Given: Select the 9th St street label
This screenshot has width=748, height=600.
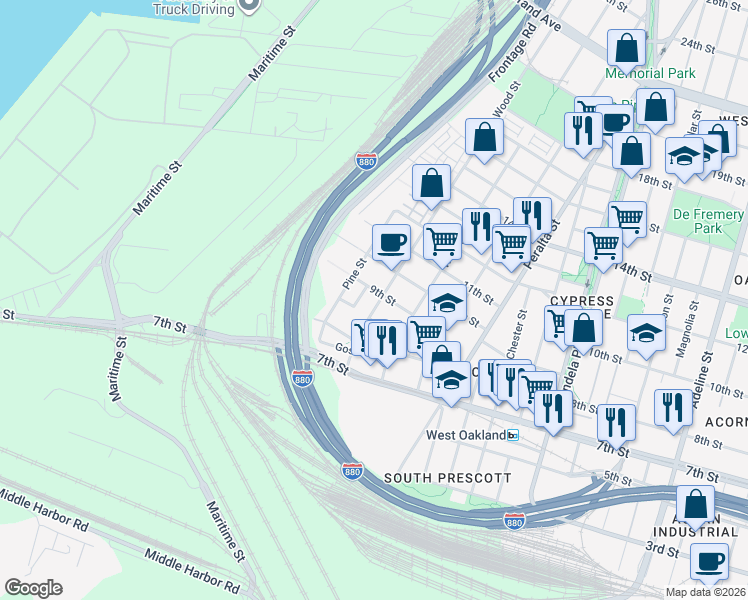Looking at the screenshot, I should [x=383, y=295].
